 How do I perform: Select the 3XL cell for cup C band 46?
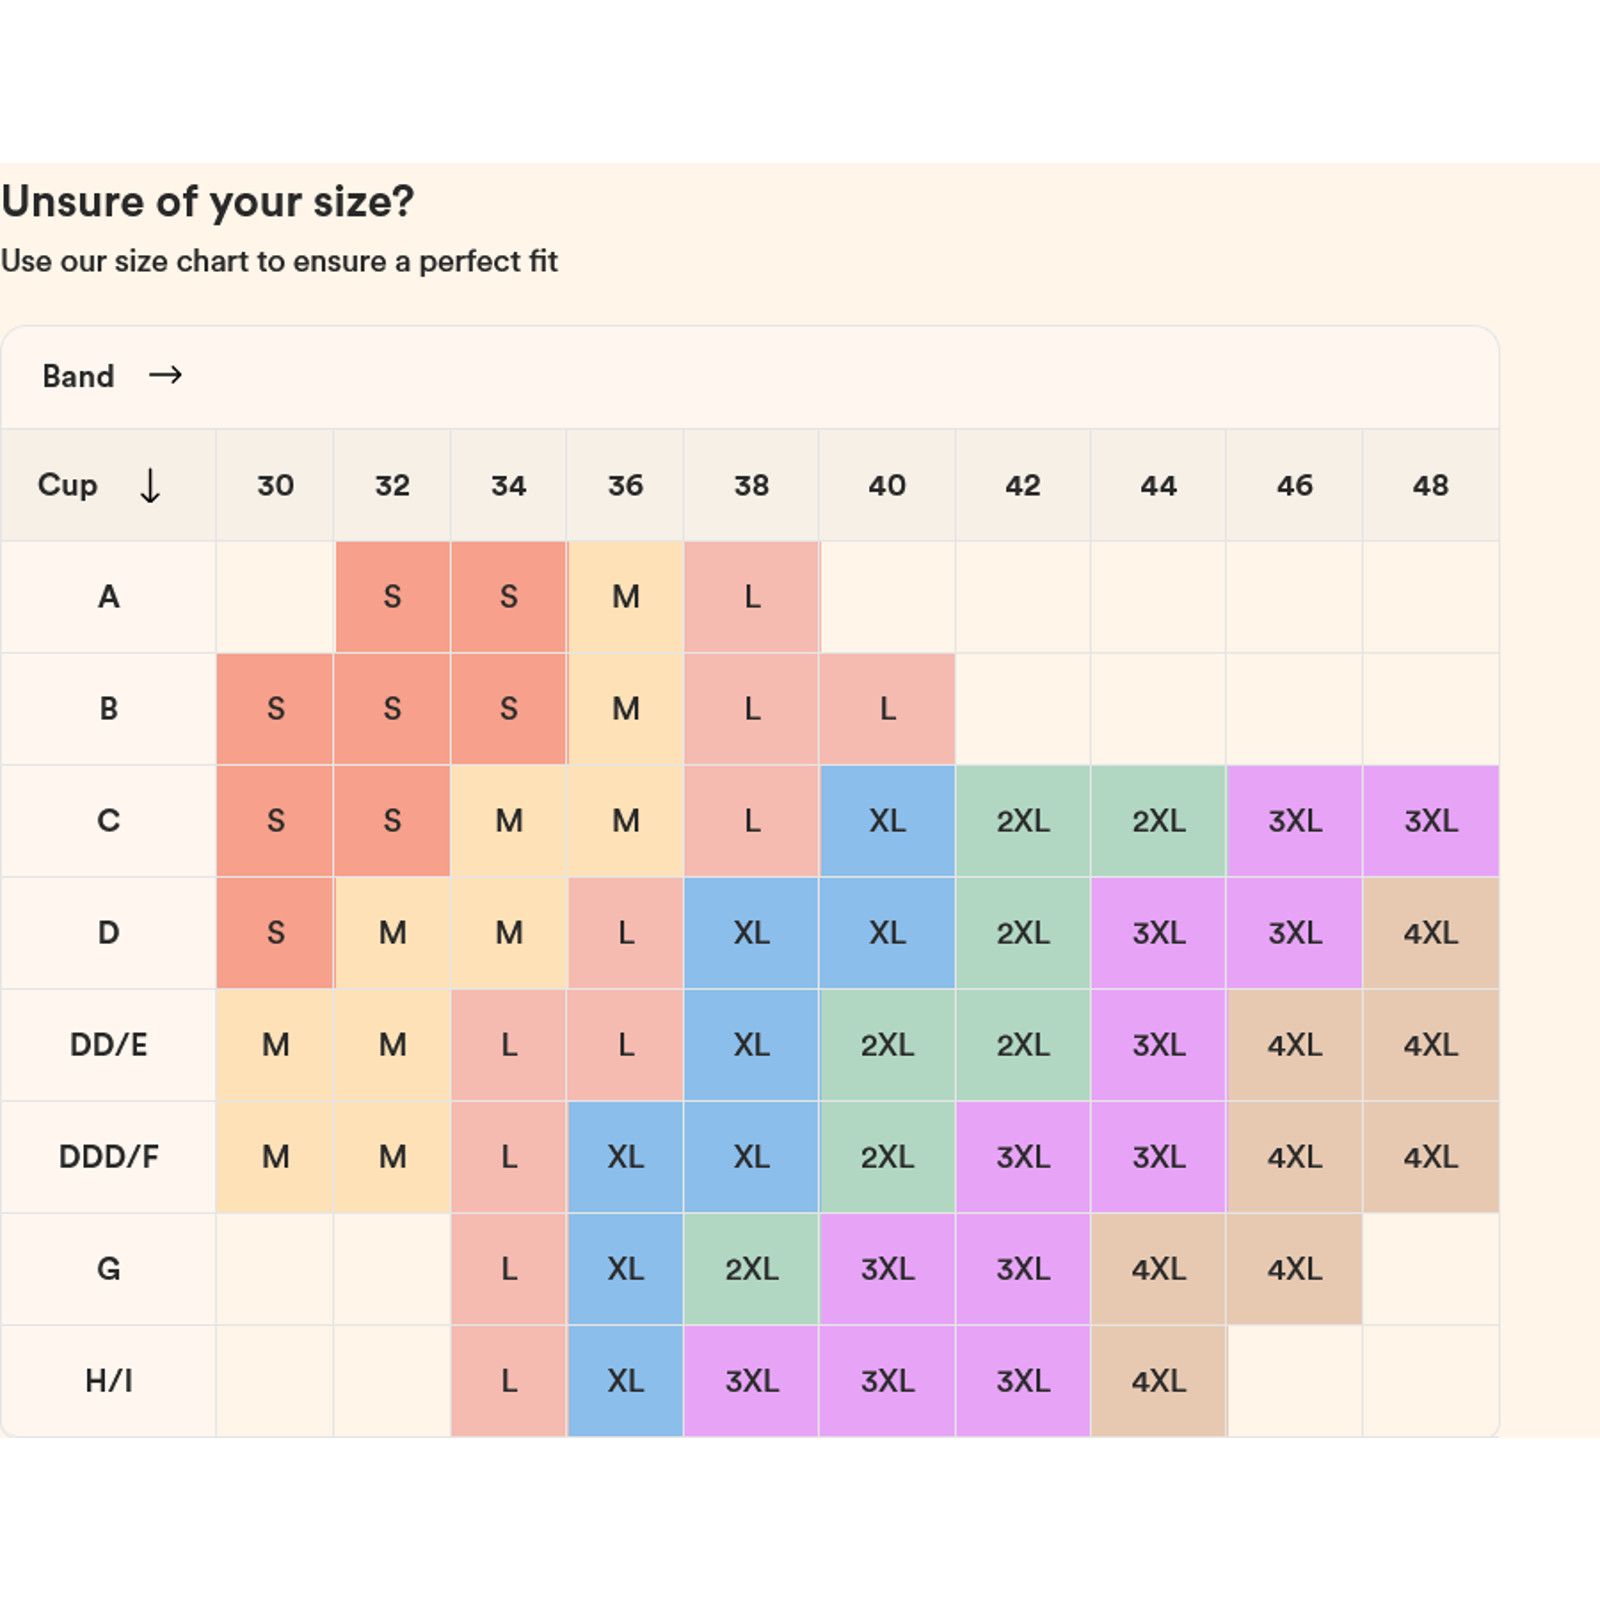(1294, 821)
